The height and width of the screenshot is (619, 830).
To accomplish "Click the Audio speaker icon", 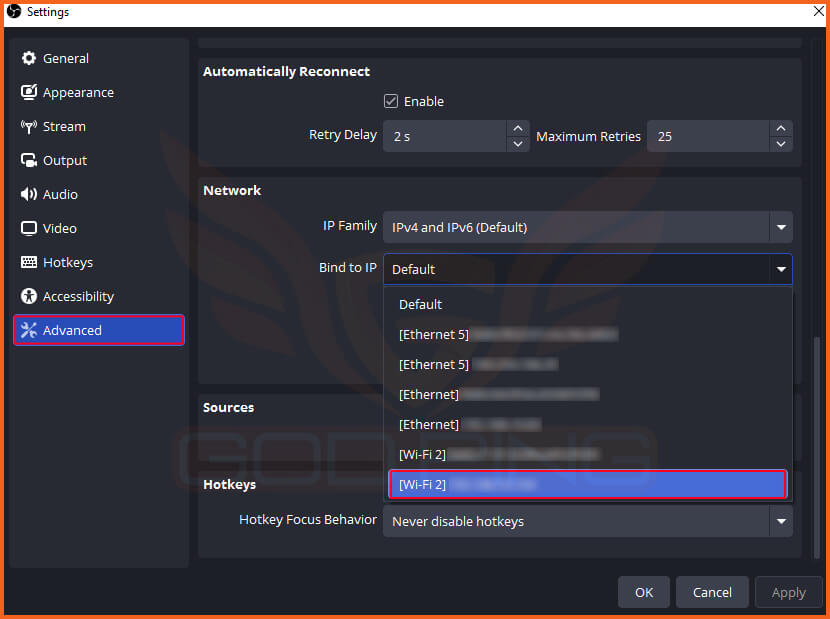I will pyautogui.click(x=29, y=195).
